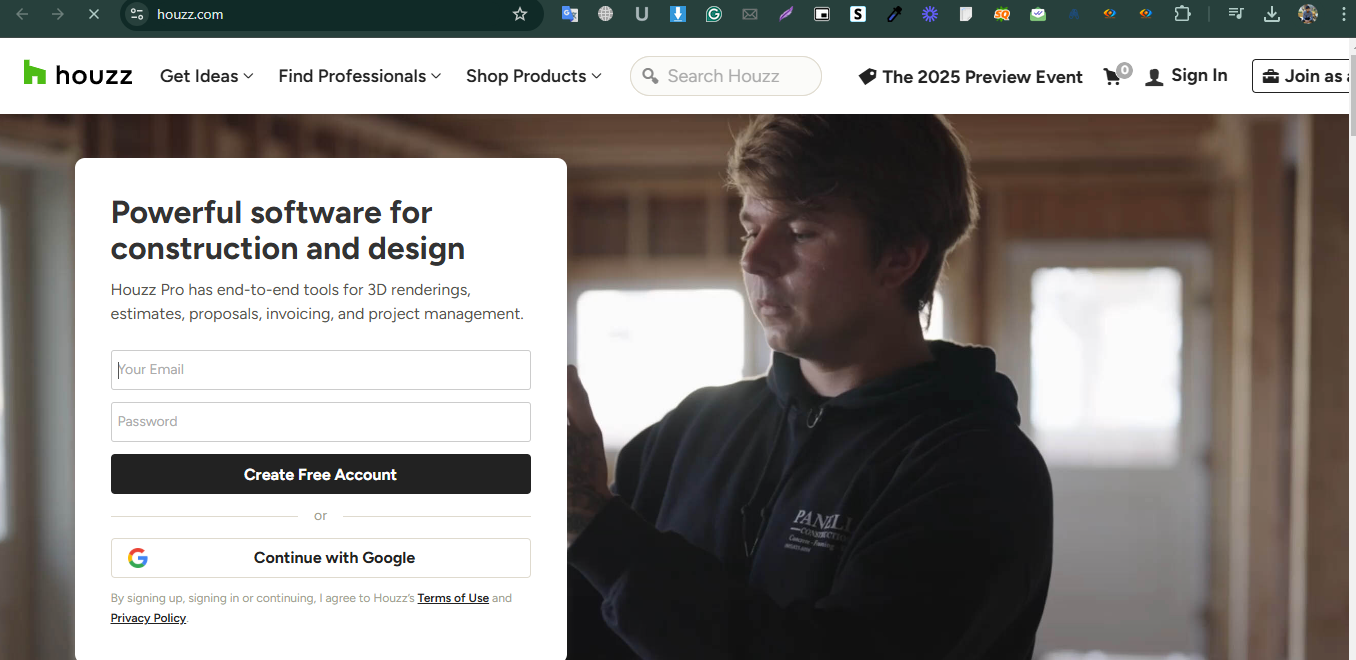The height and width of the screenshot is (660, 1356).
Task: Click the grey globe extension icon
Action: point(606,14)
